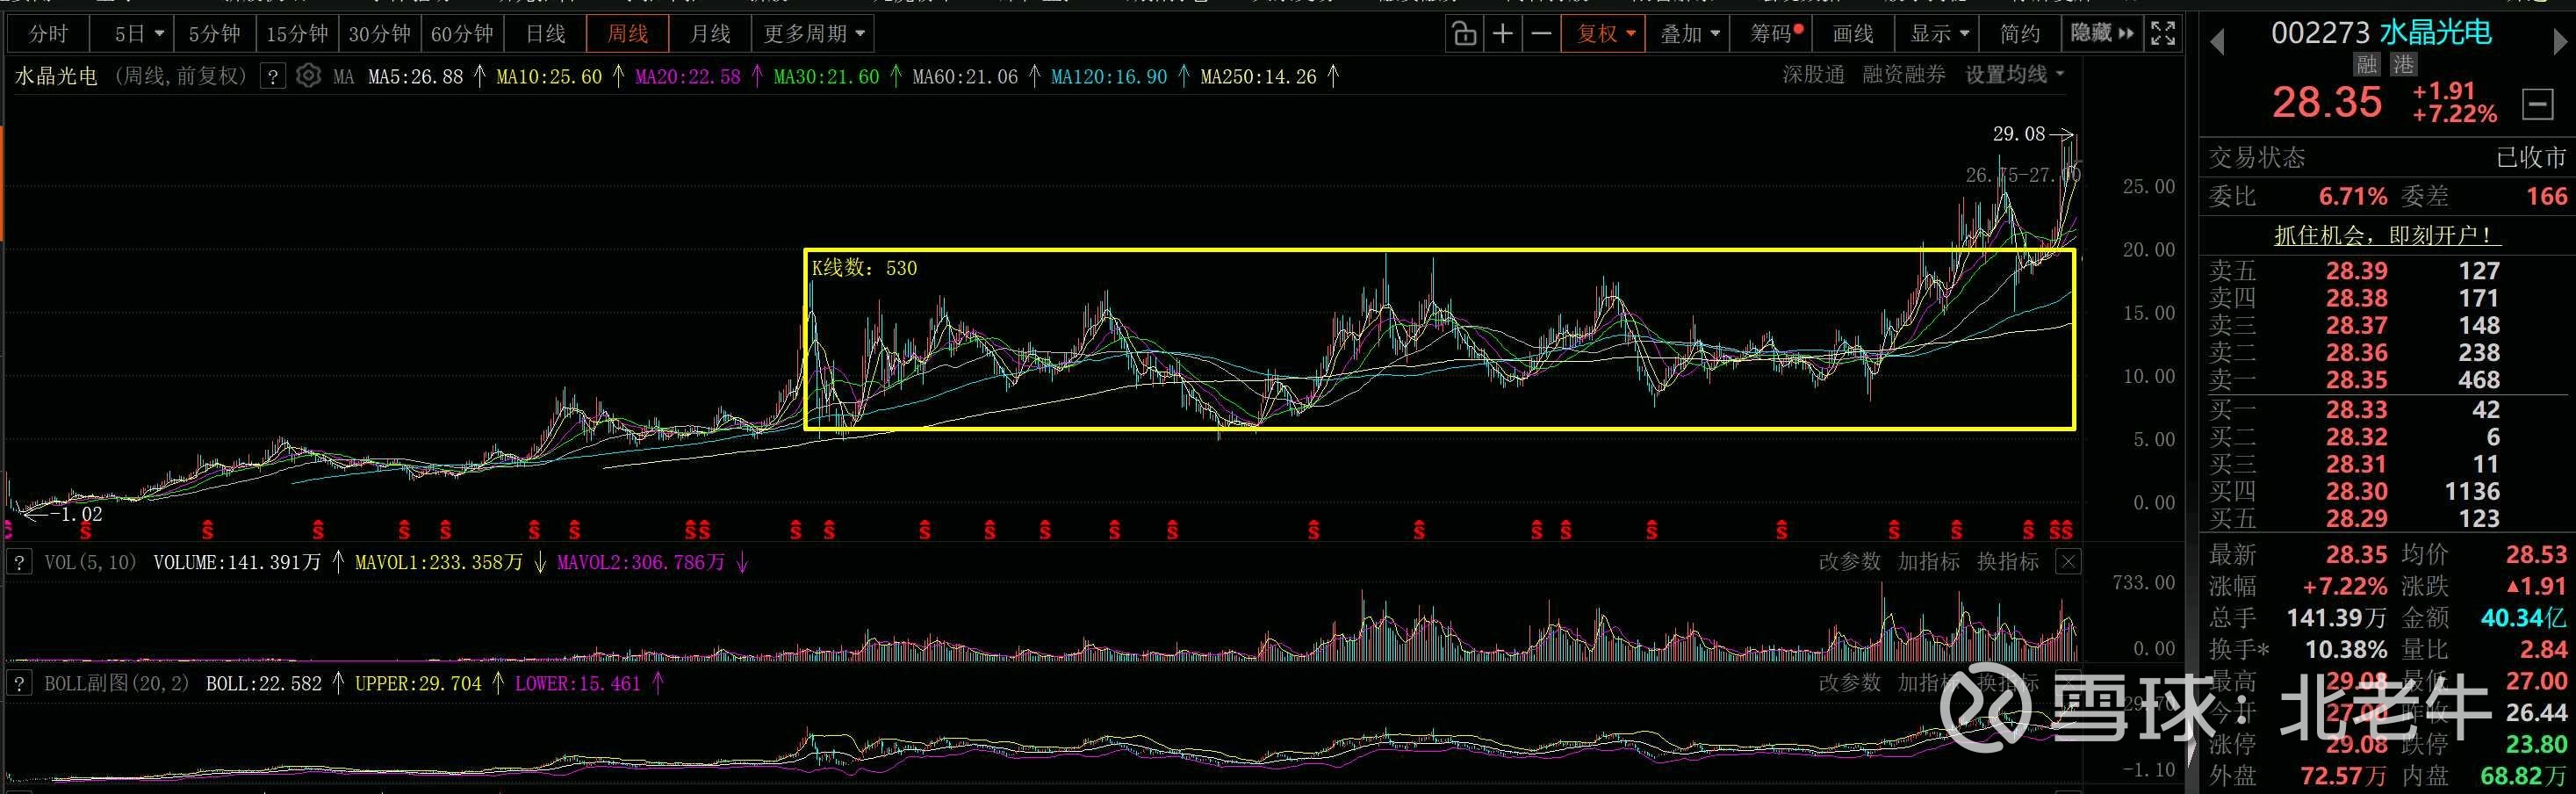The image size is (2576, 794).
Task: Toggle 隐藏 to hide side panel
Action: tap(2102, 34)
